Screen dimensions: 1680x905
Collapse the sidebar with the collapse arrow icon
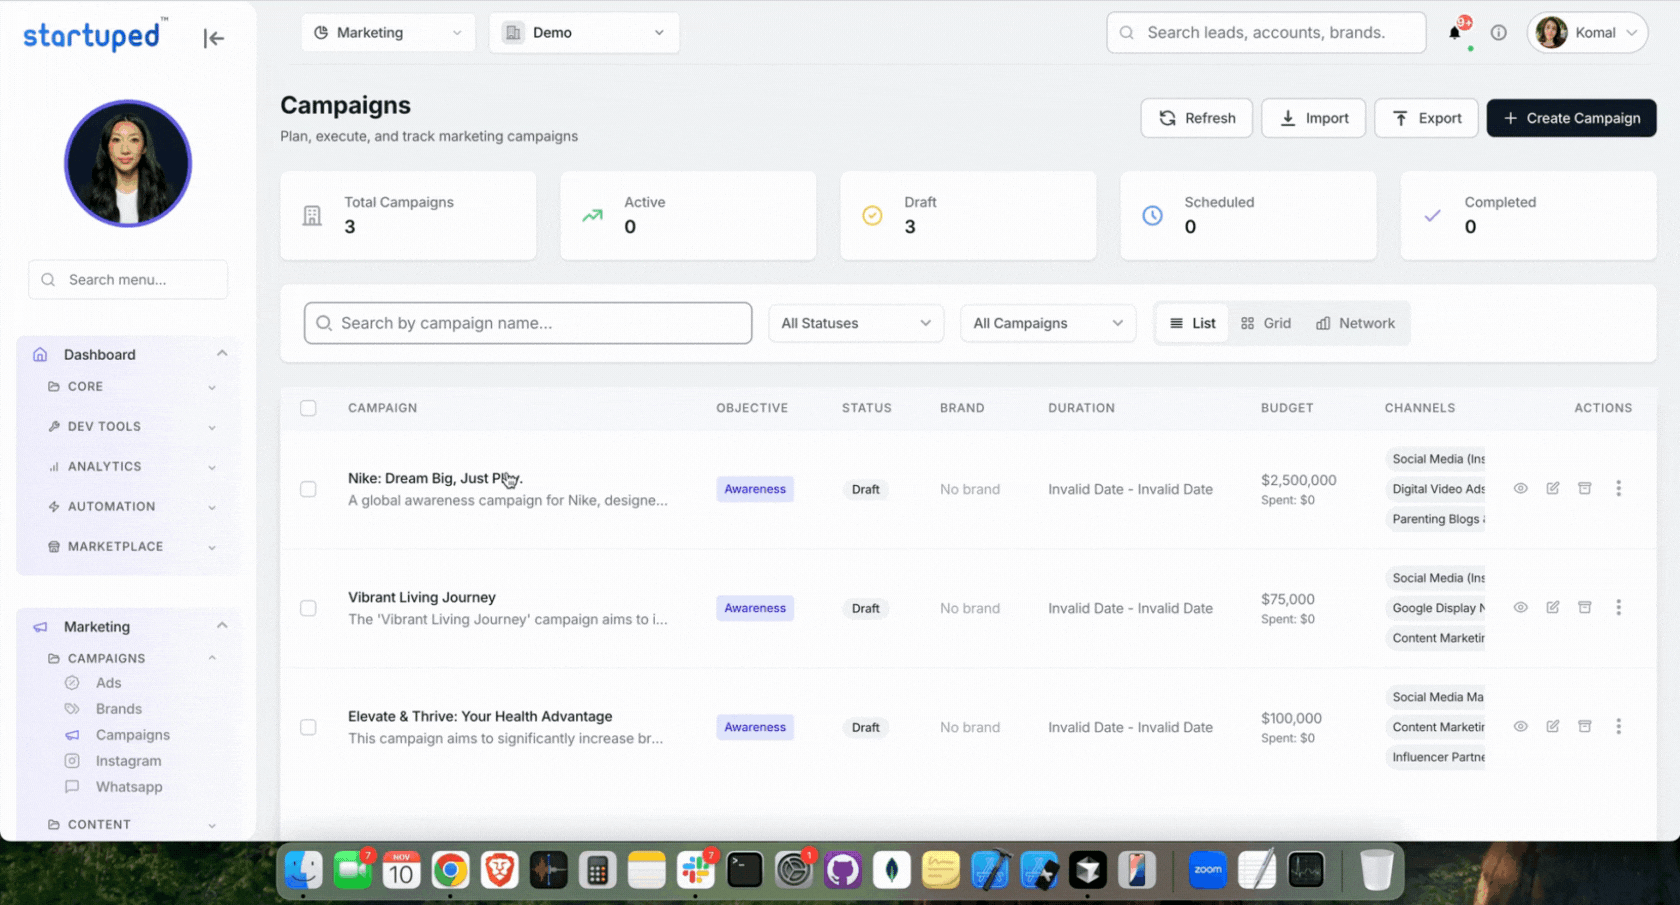(x=213, y=38)
